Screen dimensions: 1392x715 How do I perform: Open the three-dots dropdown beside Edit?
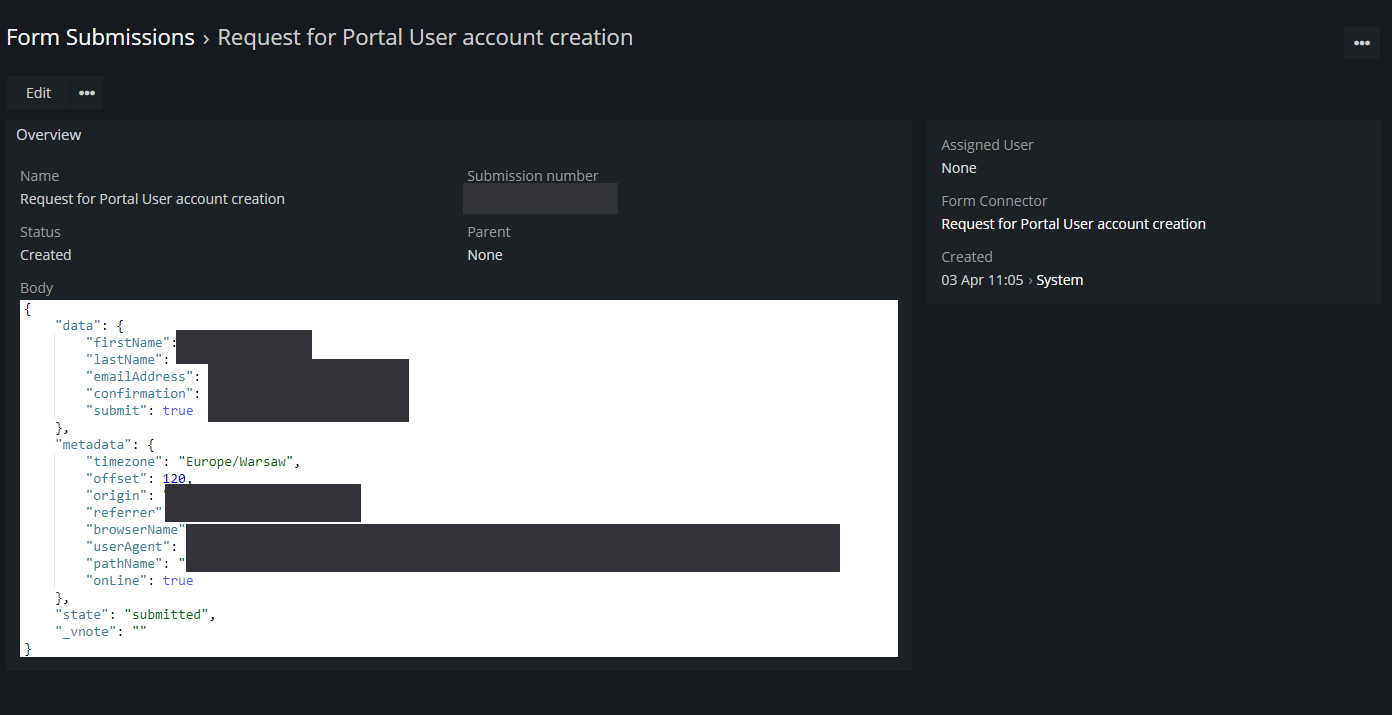click(x=87, y=93)
